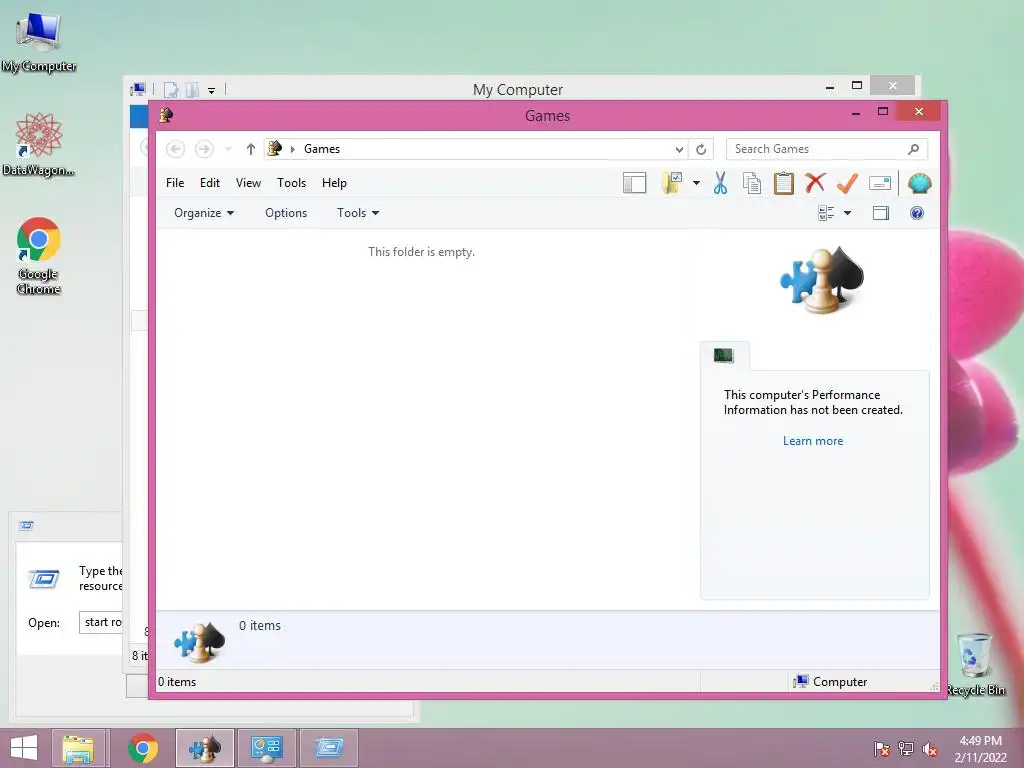Open the Tools menu in menu bar

coord(291,183)
